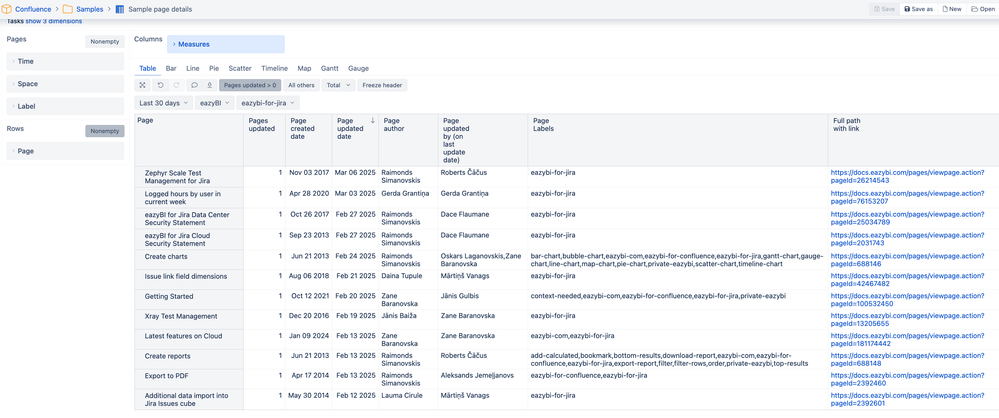
Task: Switch to the Pie chart tab
Action: click(x=214, y=68)
